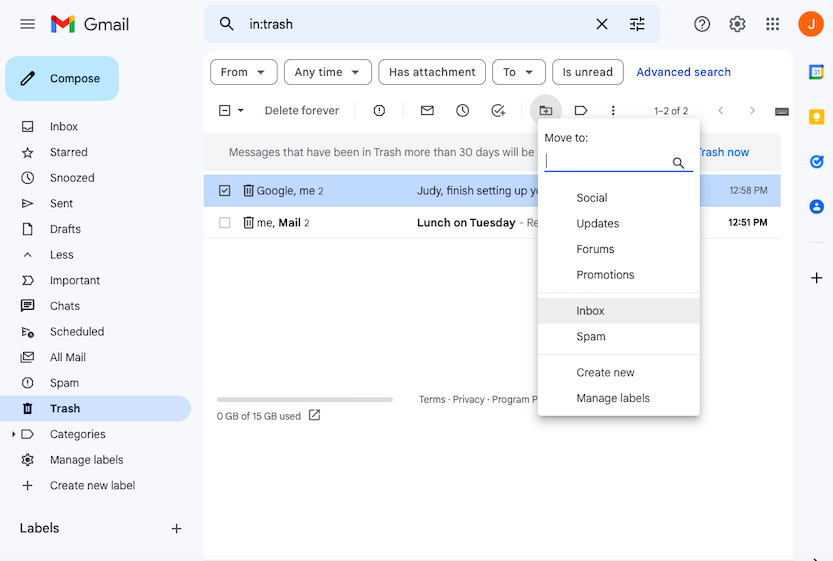Open the storage management link icon
This screenshot has height=561, width=833.
click(x=314, y=415)
